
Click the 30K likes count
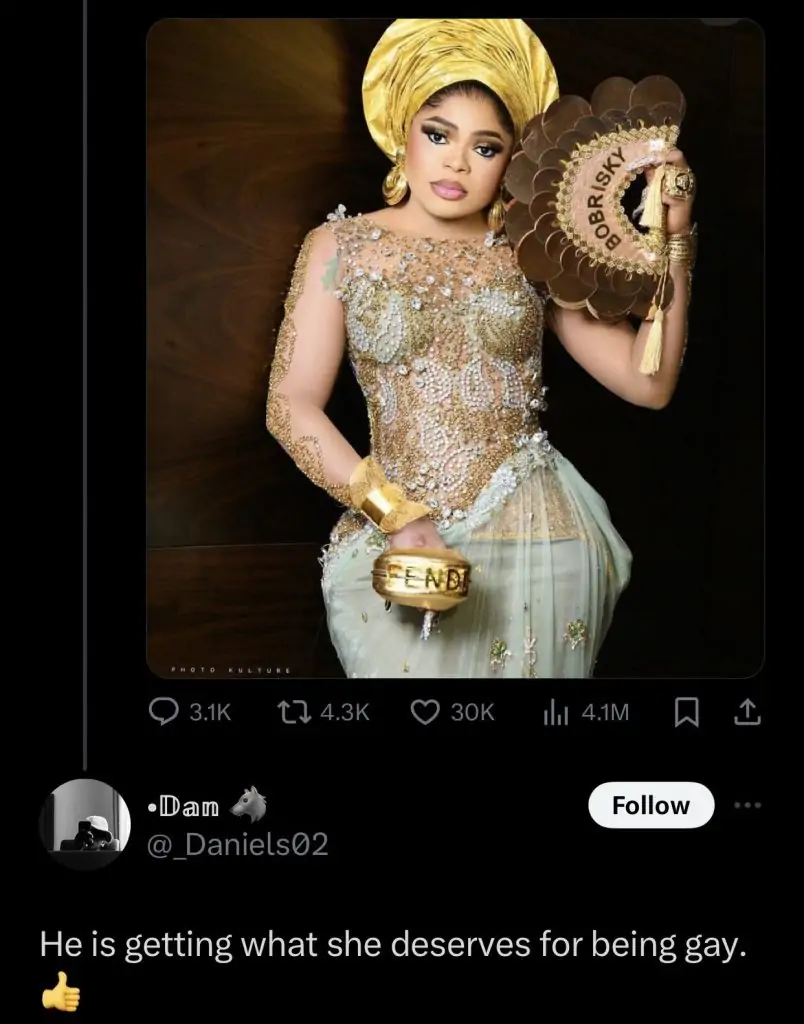pyautogui.click(x=473, y=711)
